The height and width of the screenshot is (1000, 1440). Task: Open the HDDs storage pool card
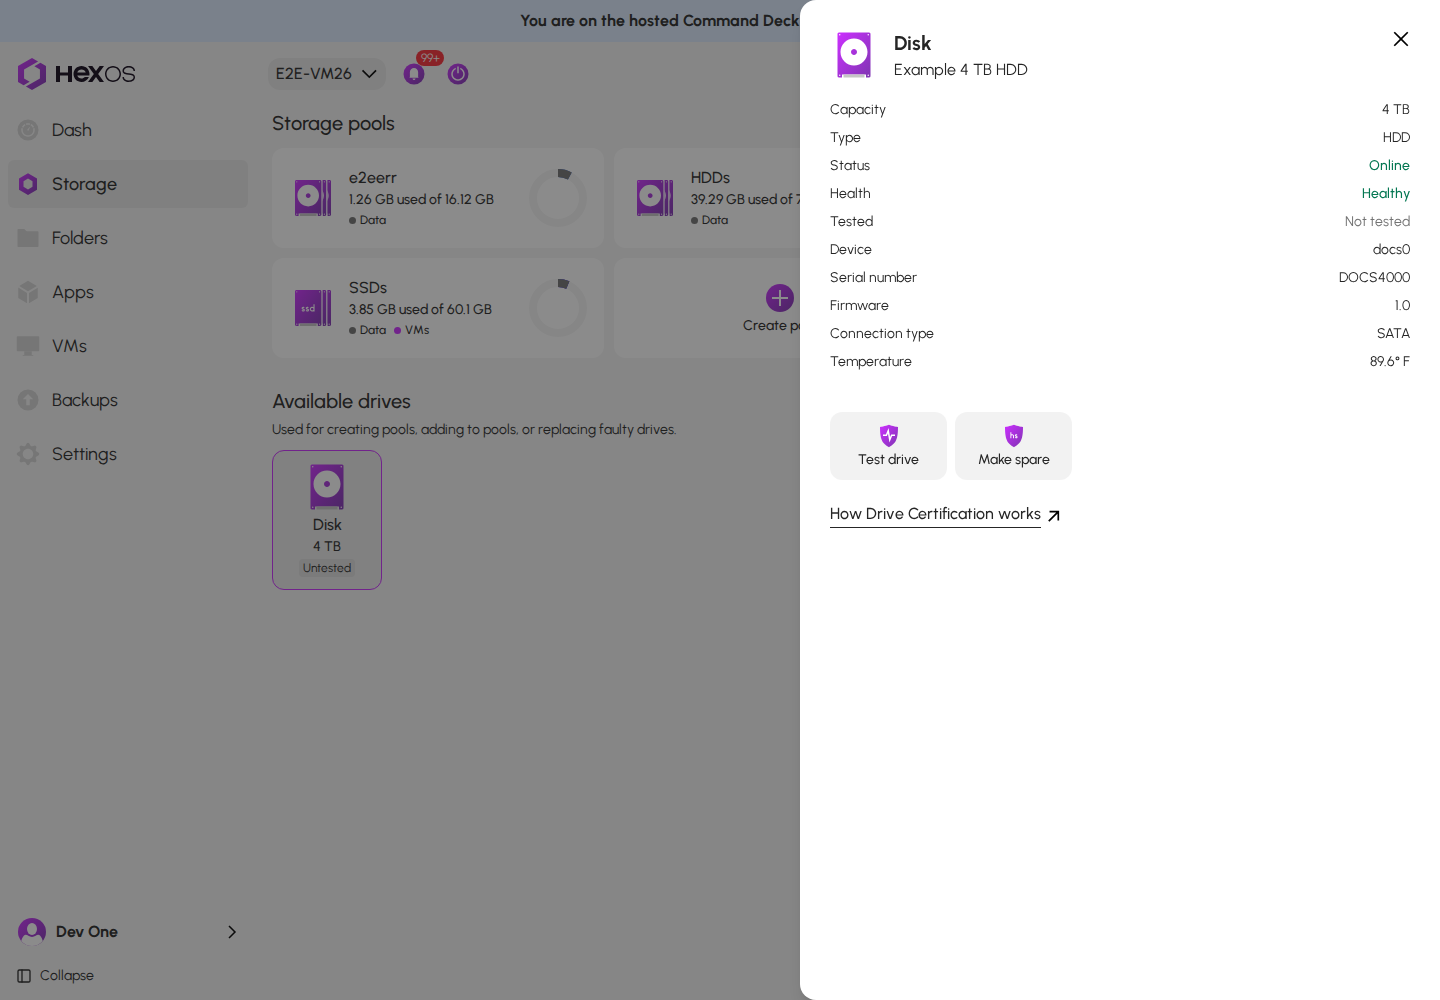(x=708, y=198)
